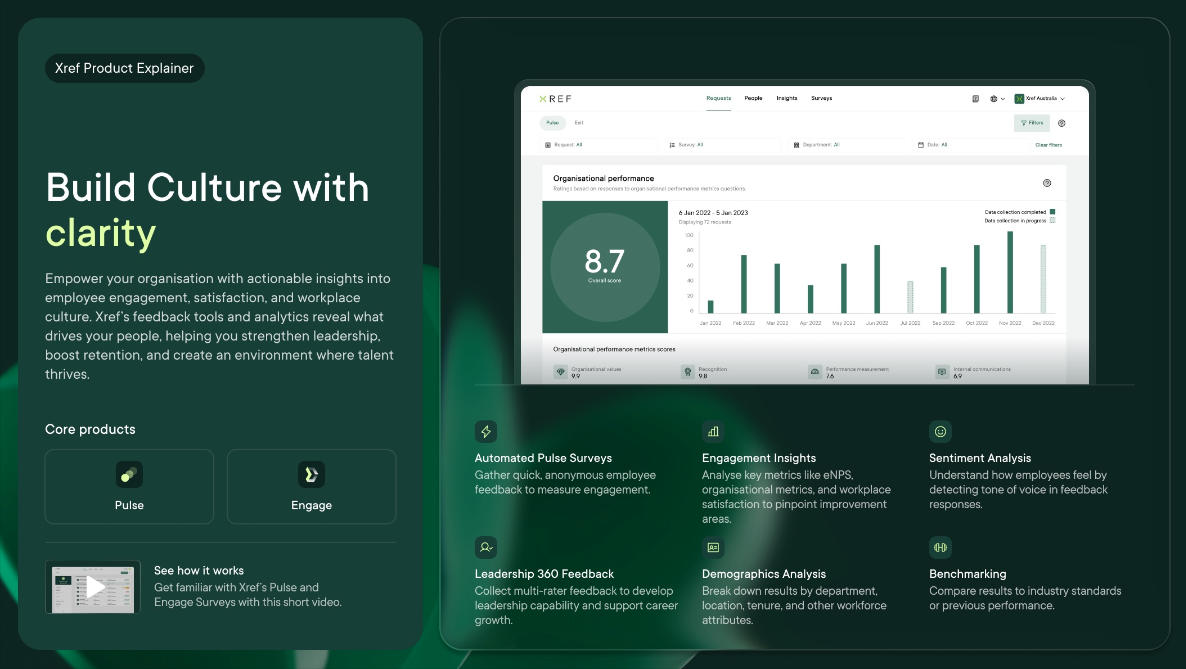The image size is (1186, 669).
Task: Click the Organisational values diamond icon
Action: pyautogui.click(x=560, y=372)
